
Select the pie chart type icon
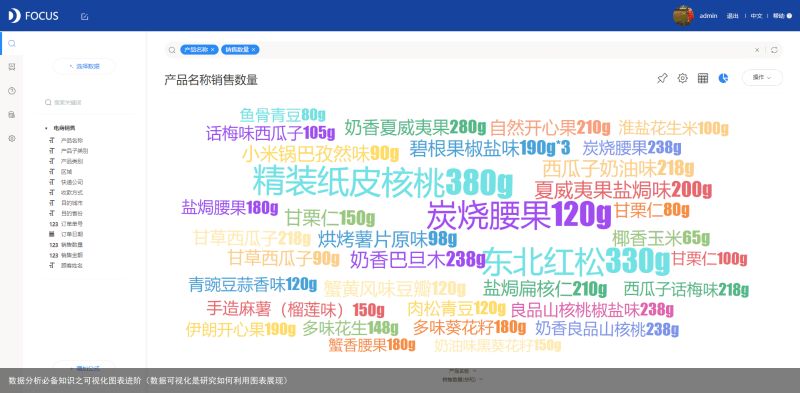click(723, 78)
